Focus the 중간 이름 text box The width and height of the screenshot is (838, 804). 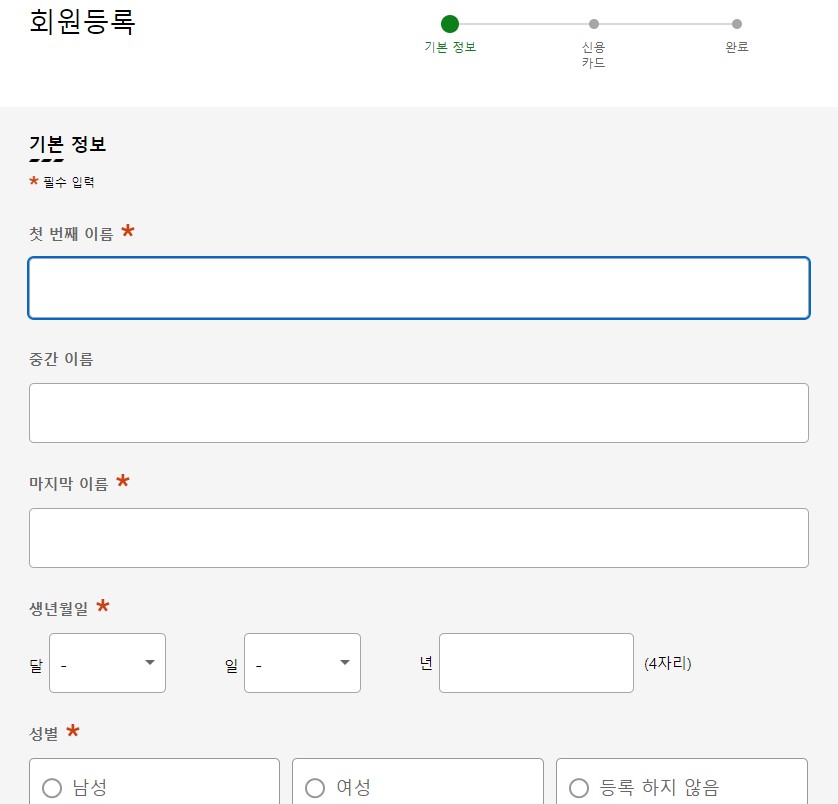coord(419,413)
